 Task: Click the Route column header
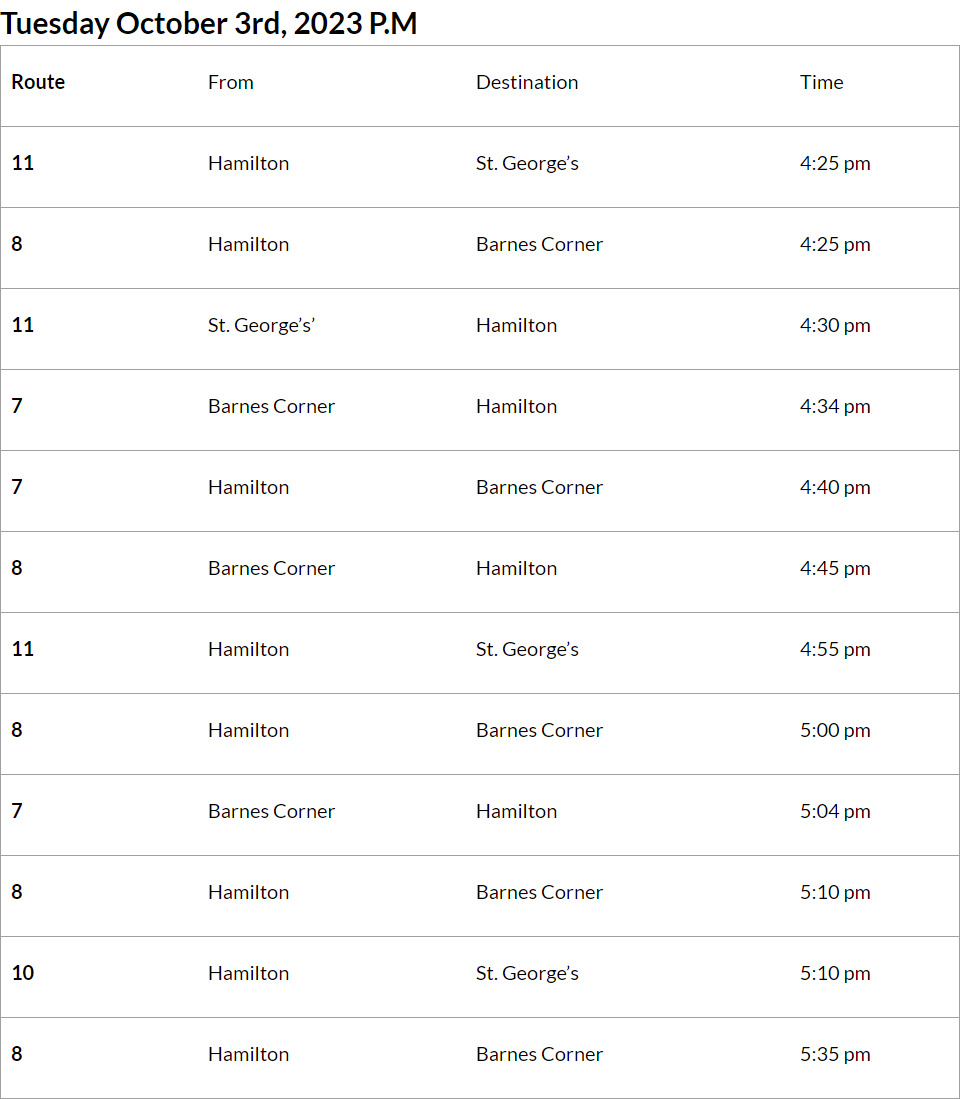(x=38, y=83)
